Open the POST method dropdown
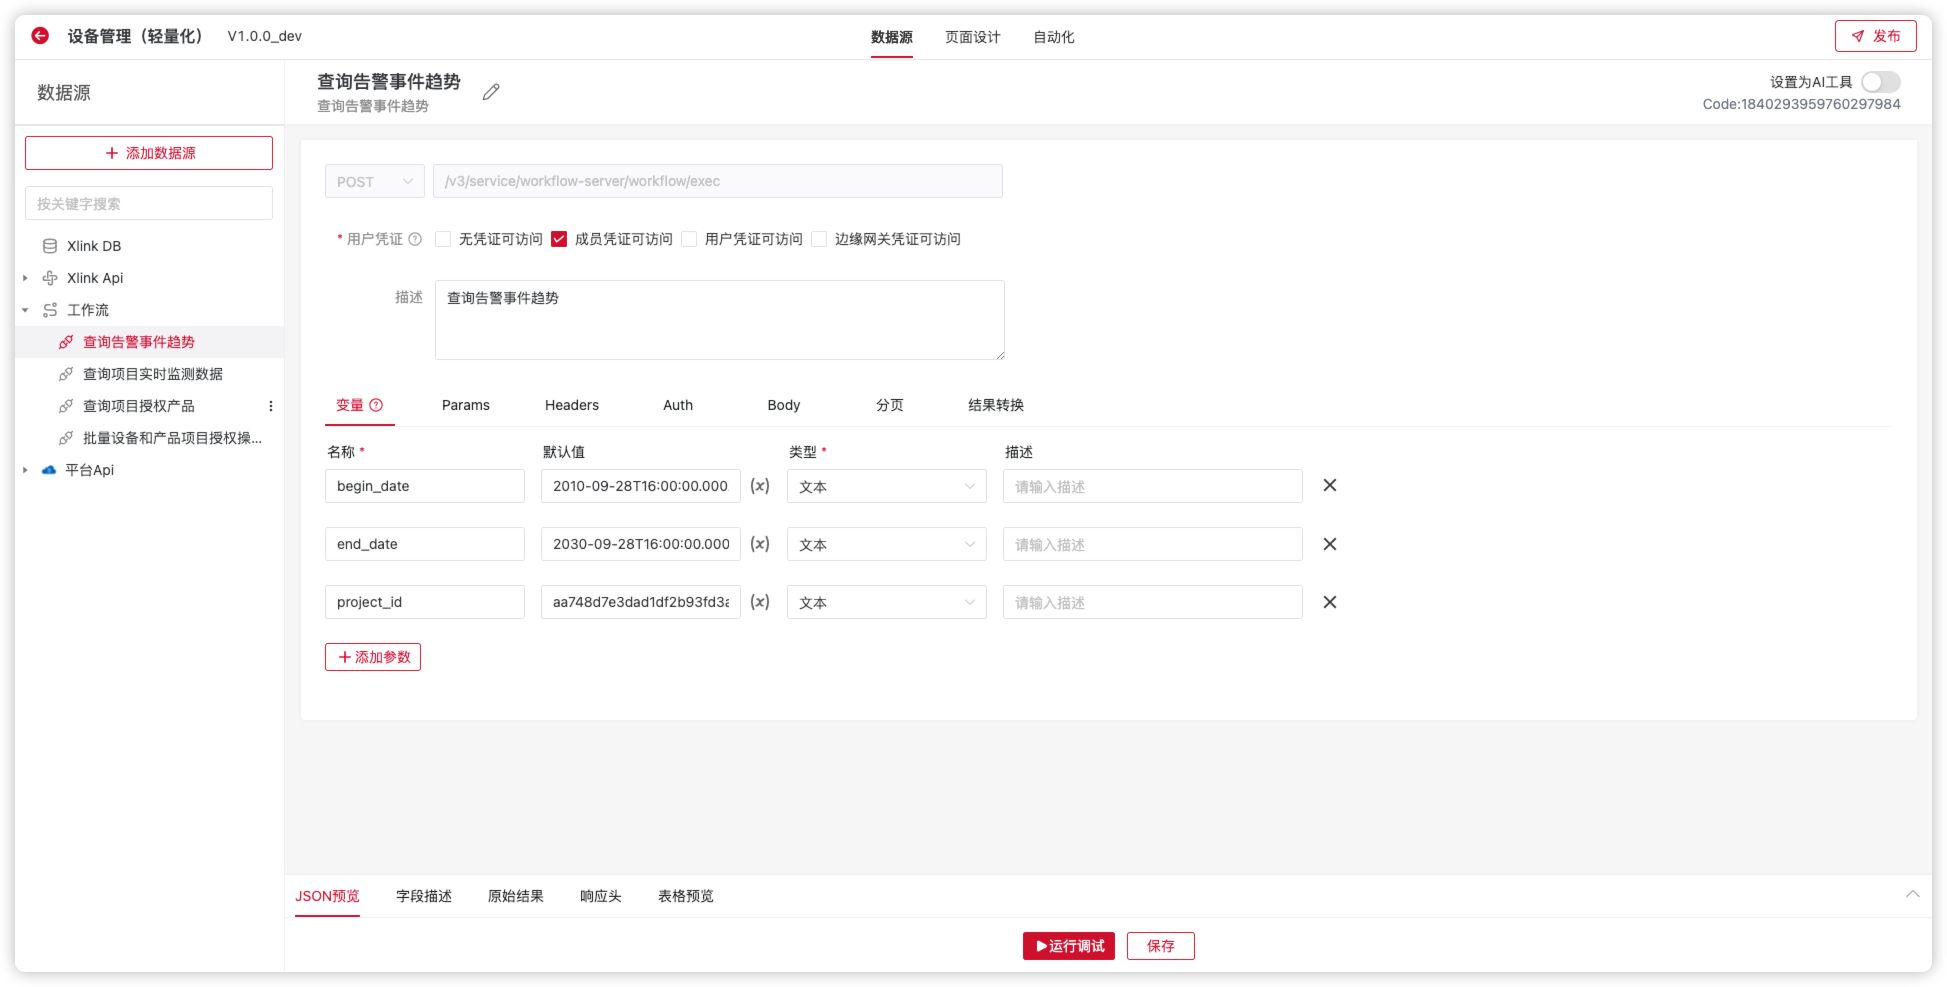Screen dimensions: 1947x987 [x=374, y=181]
